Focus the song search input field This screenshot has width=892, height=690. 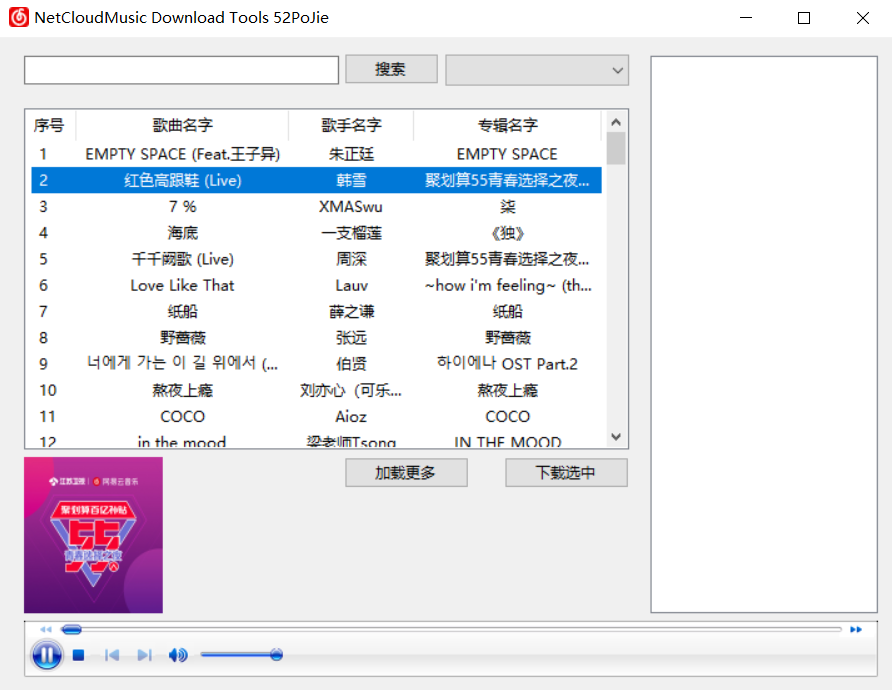click(x=181, y=70)
